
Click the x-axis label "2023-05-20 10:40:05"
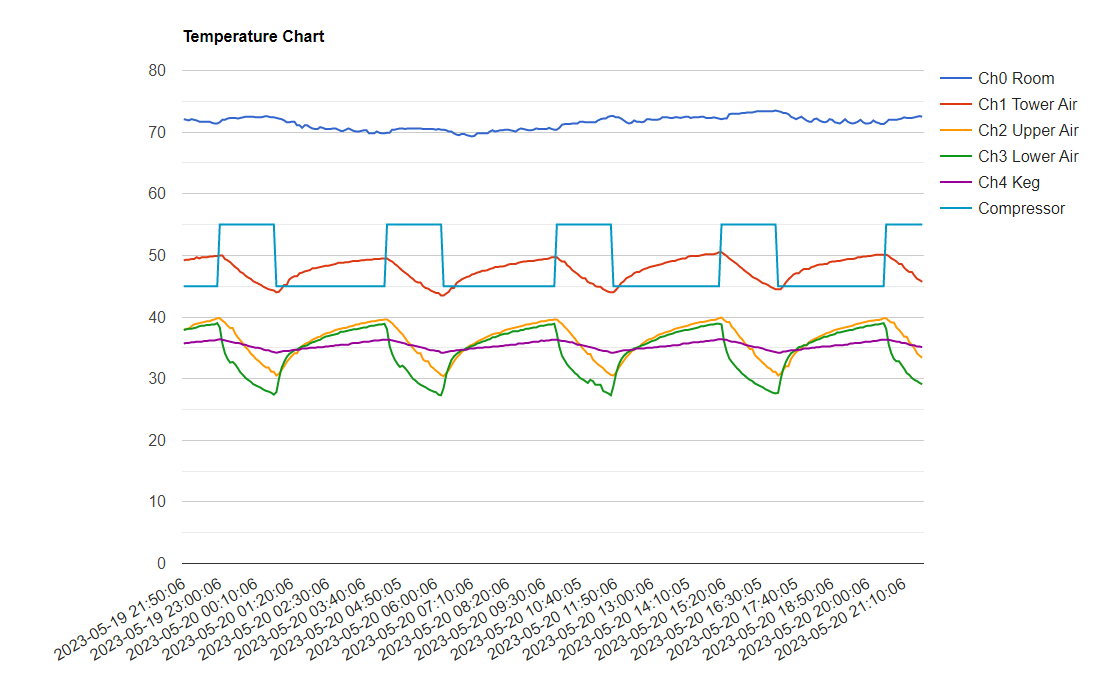(517, 619)
